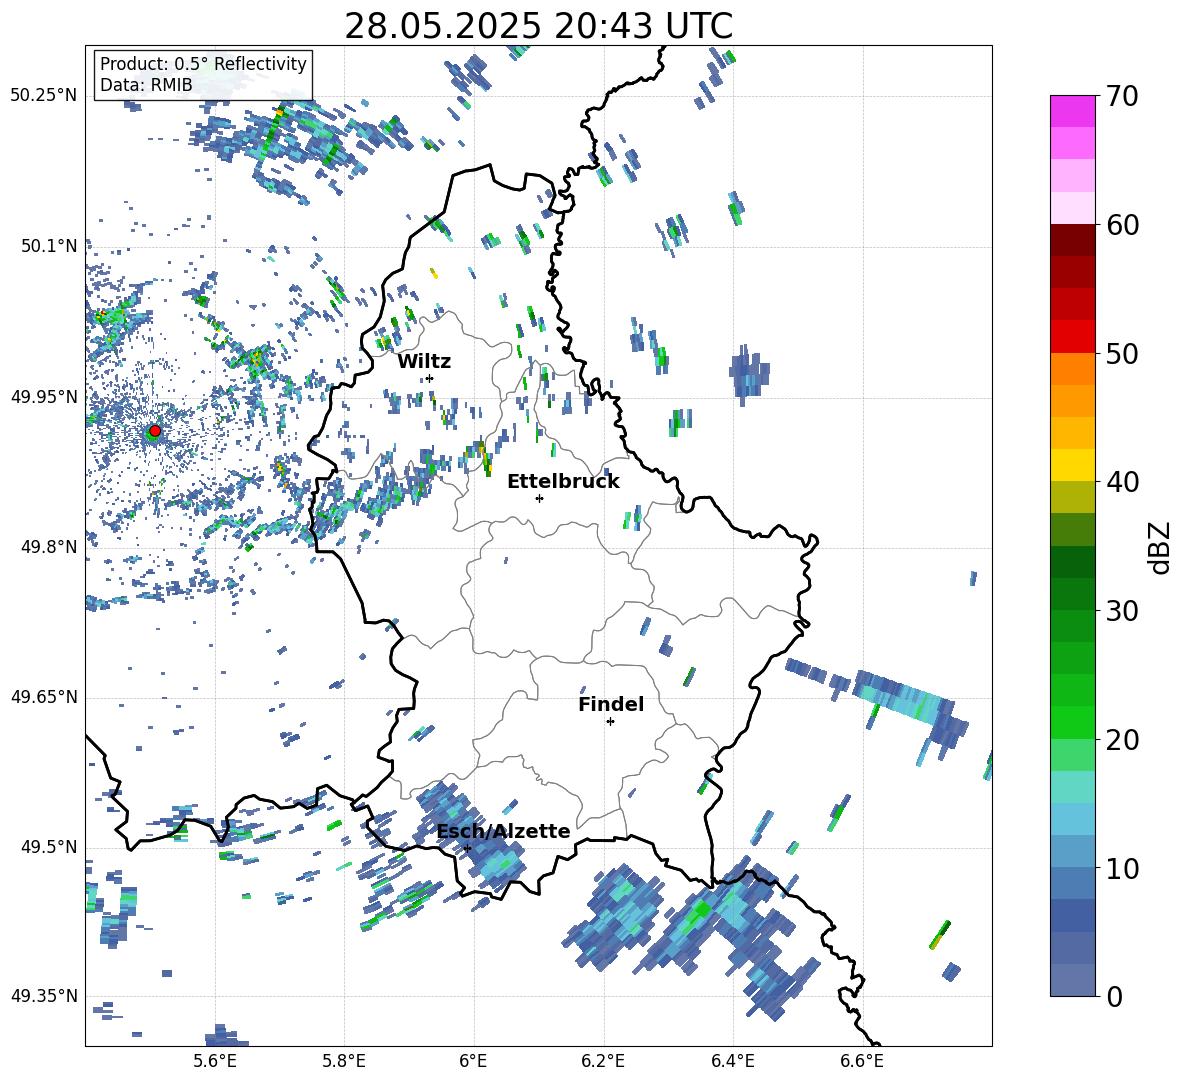Click the cyan swatch near 15 dBZ
Screen dimensions: 1184x1081
click(1072, 787)
